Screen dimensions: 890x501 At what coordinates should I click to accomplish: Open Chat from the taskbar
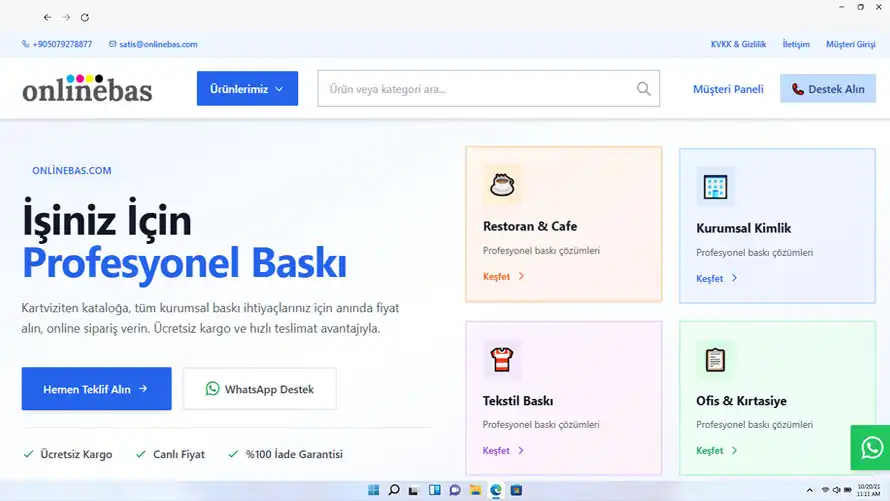[455, 490]
